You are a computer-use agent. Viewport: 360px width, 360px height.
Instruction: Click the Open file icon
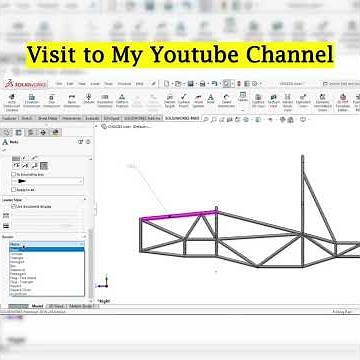(x=178, y=84)
